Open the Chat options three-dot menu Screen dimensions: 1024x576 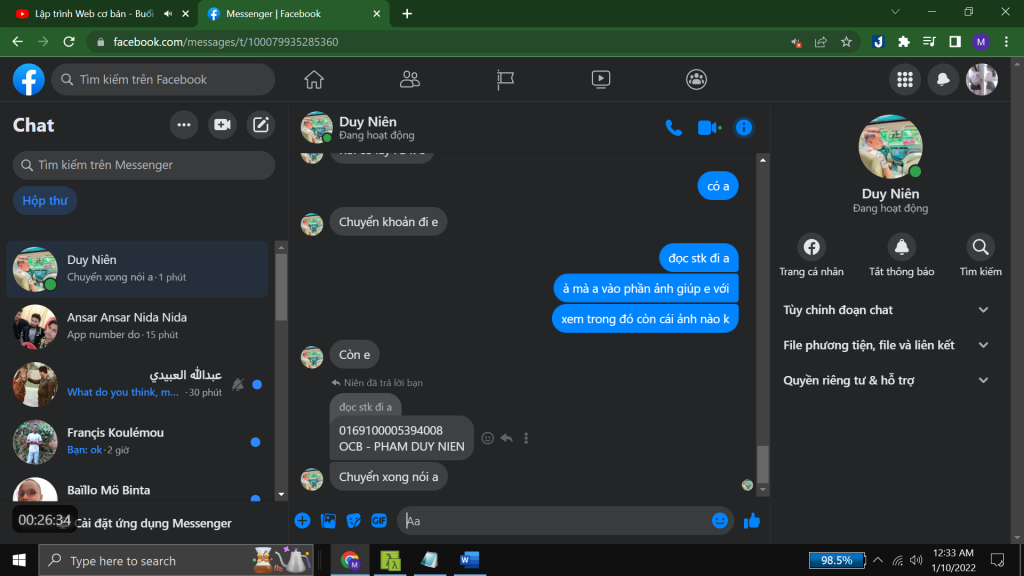point(183,125)
